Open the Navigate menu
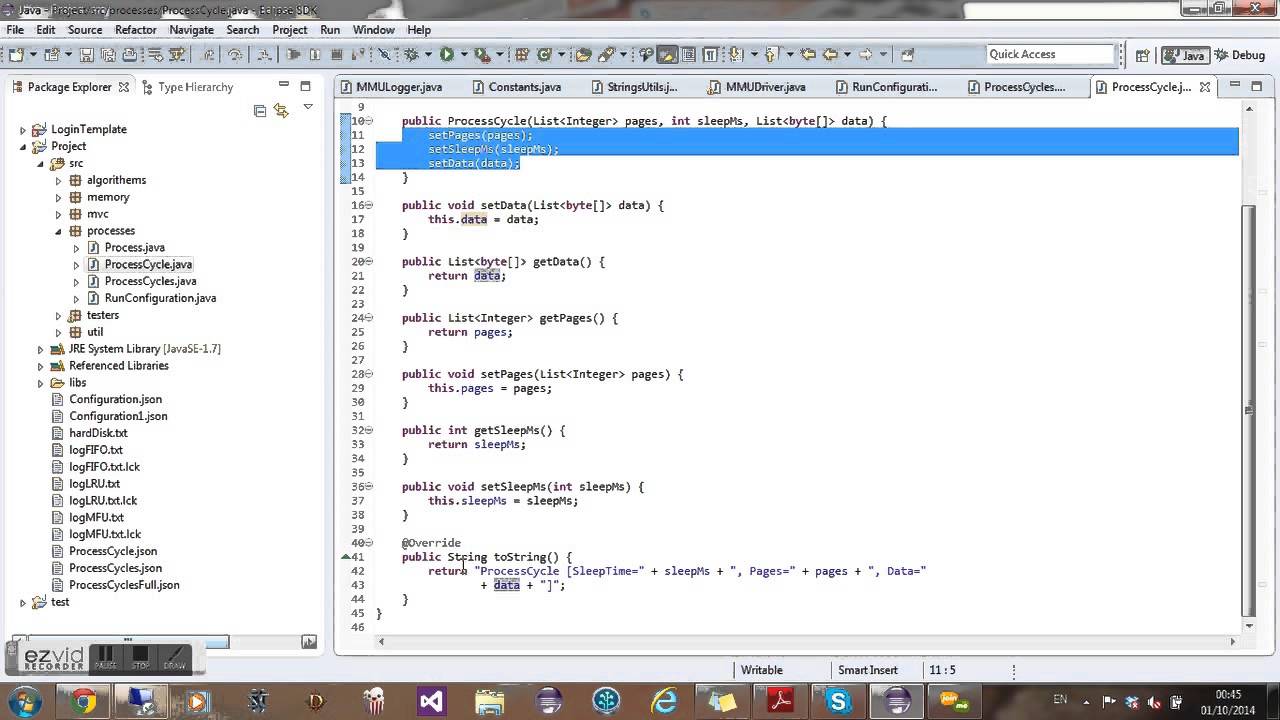The image size is (1280, 720). click(x=191, y=30)
